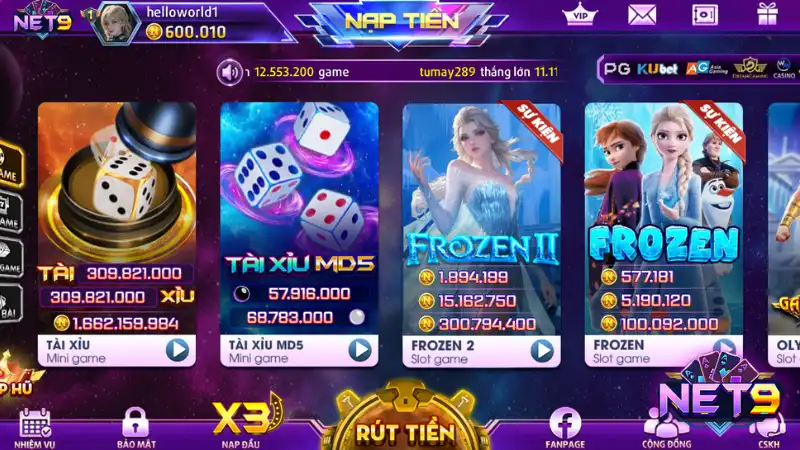Open Cộng Đồng community icon
800x450 pixels.
(x=666, y=431)
